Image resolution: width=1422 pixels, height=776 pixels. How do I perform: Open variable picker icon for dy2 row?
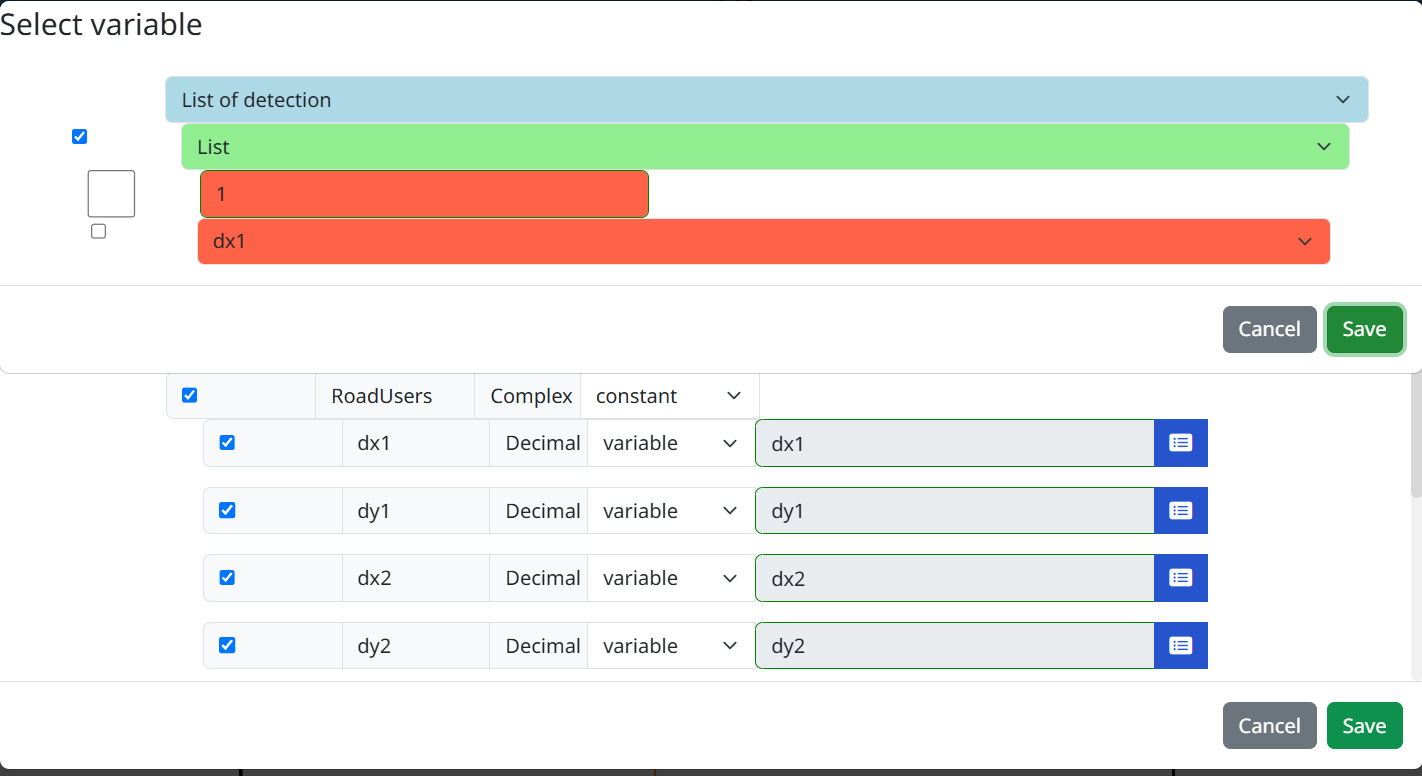[x=1181, y=646]
